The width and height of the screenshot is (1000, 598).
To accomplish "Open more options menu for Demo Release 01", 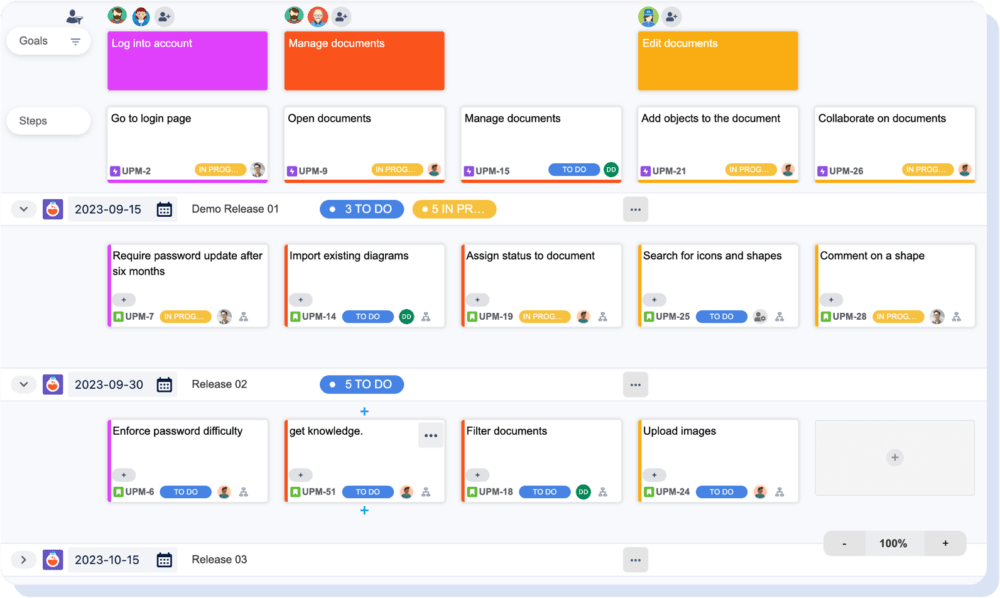I will [x=635, y=210].
